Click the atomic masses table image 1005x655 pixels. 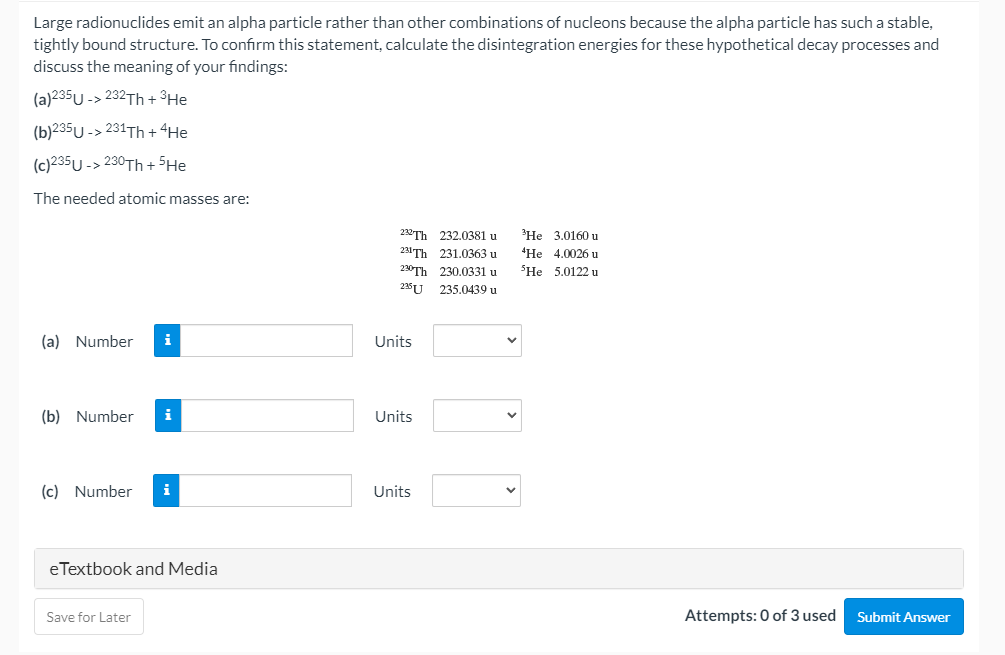click(498, 262)
